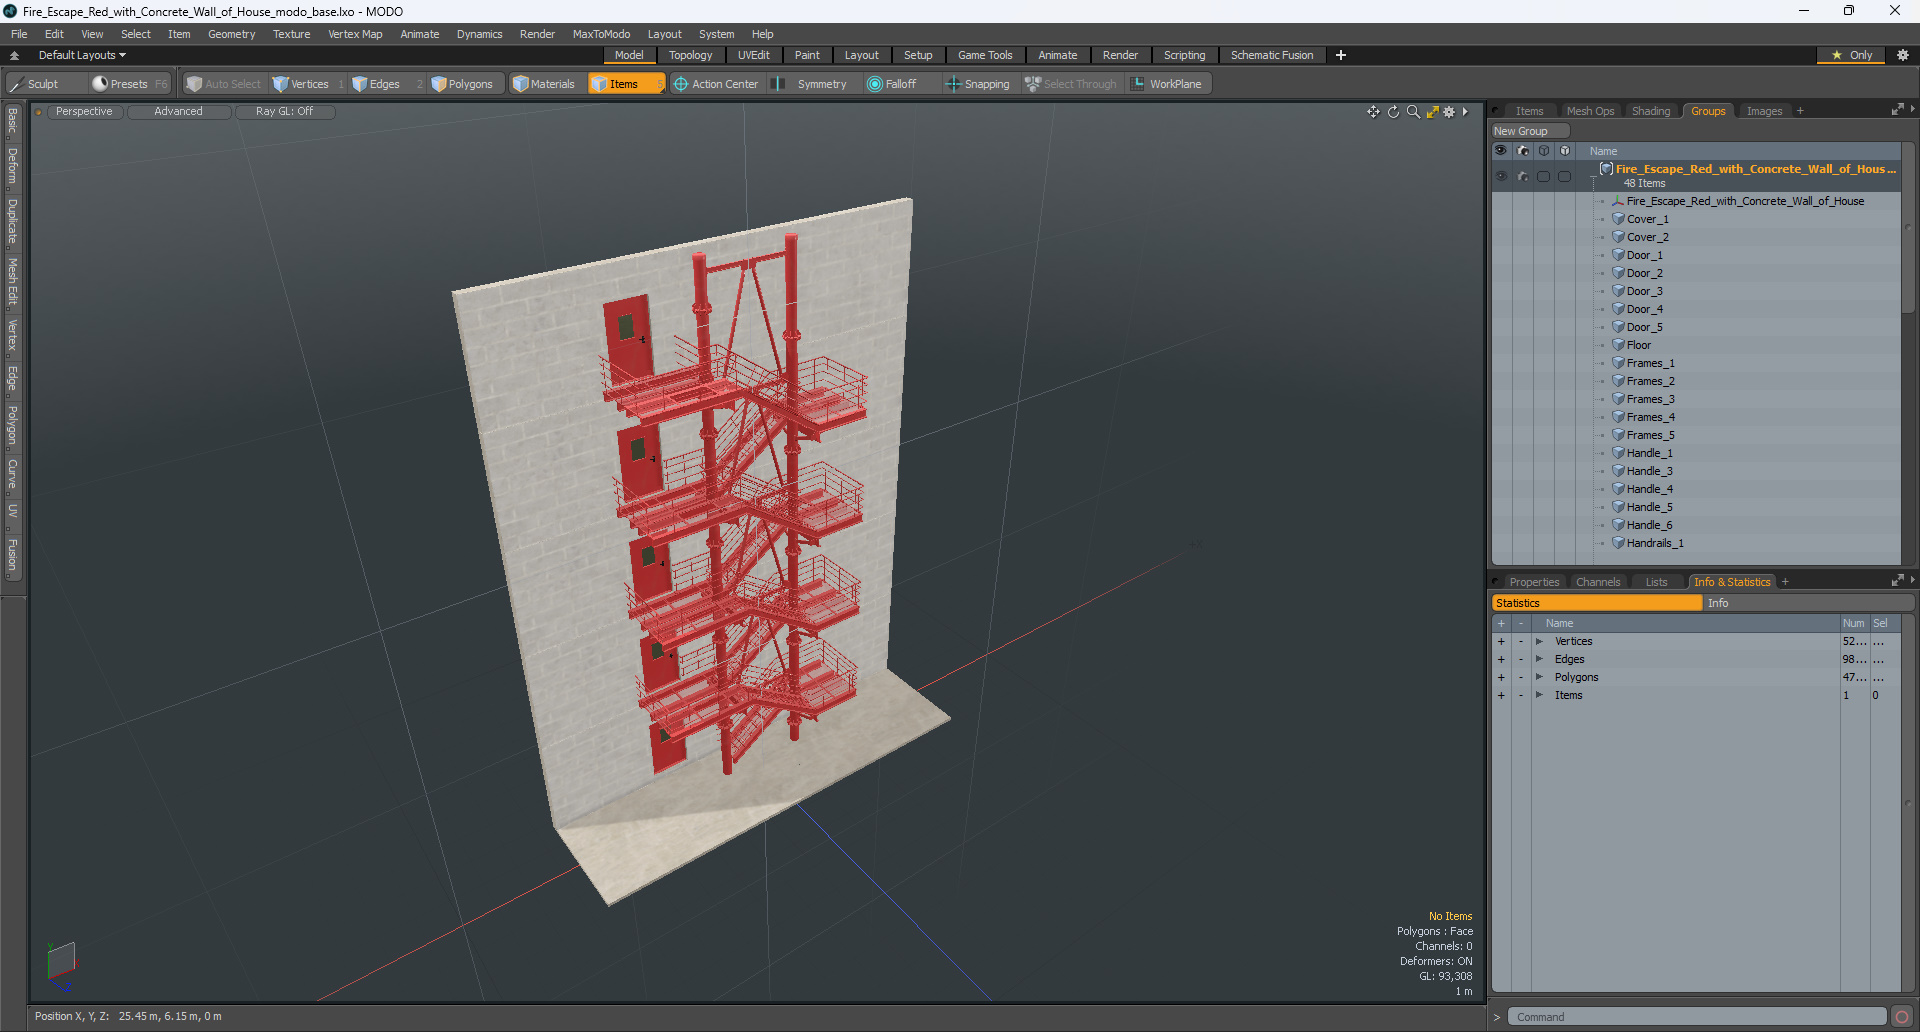Switch to Materials selection mode
The height and width of the screenshot is (1032, 1920).
[544, 84]
